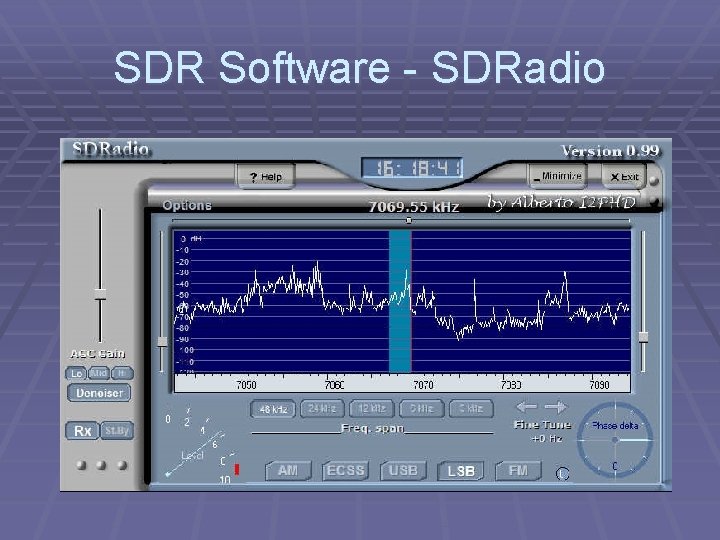Switch to St.By standby mode
This screenshot has height=540, width=720.
point(117,431)
